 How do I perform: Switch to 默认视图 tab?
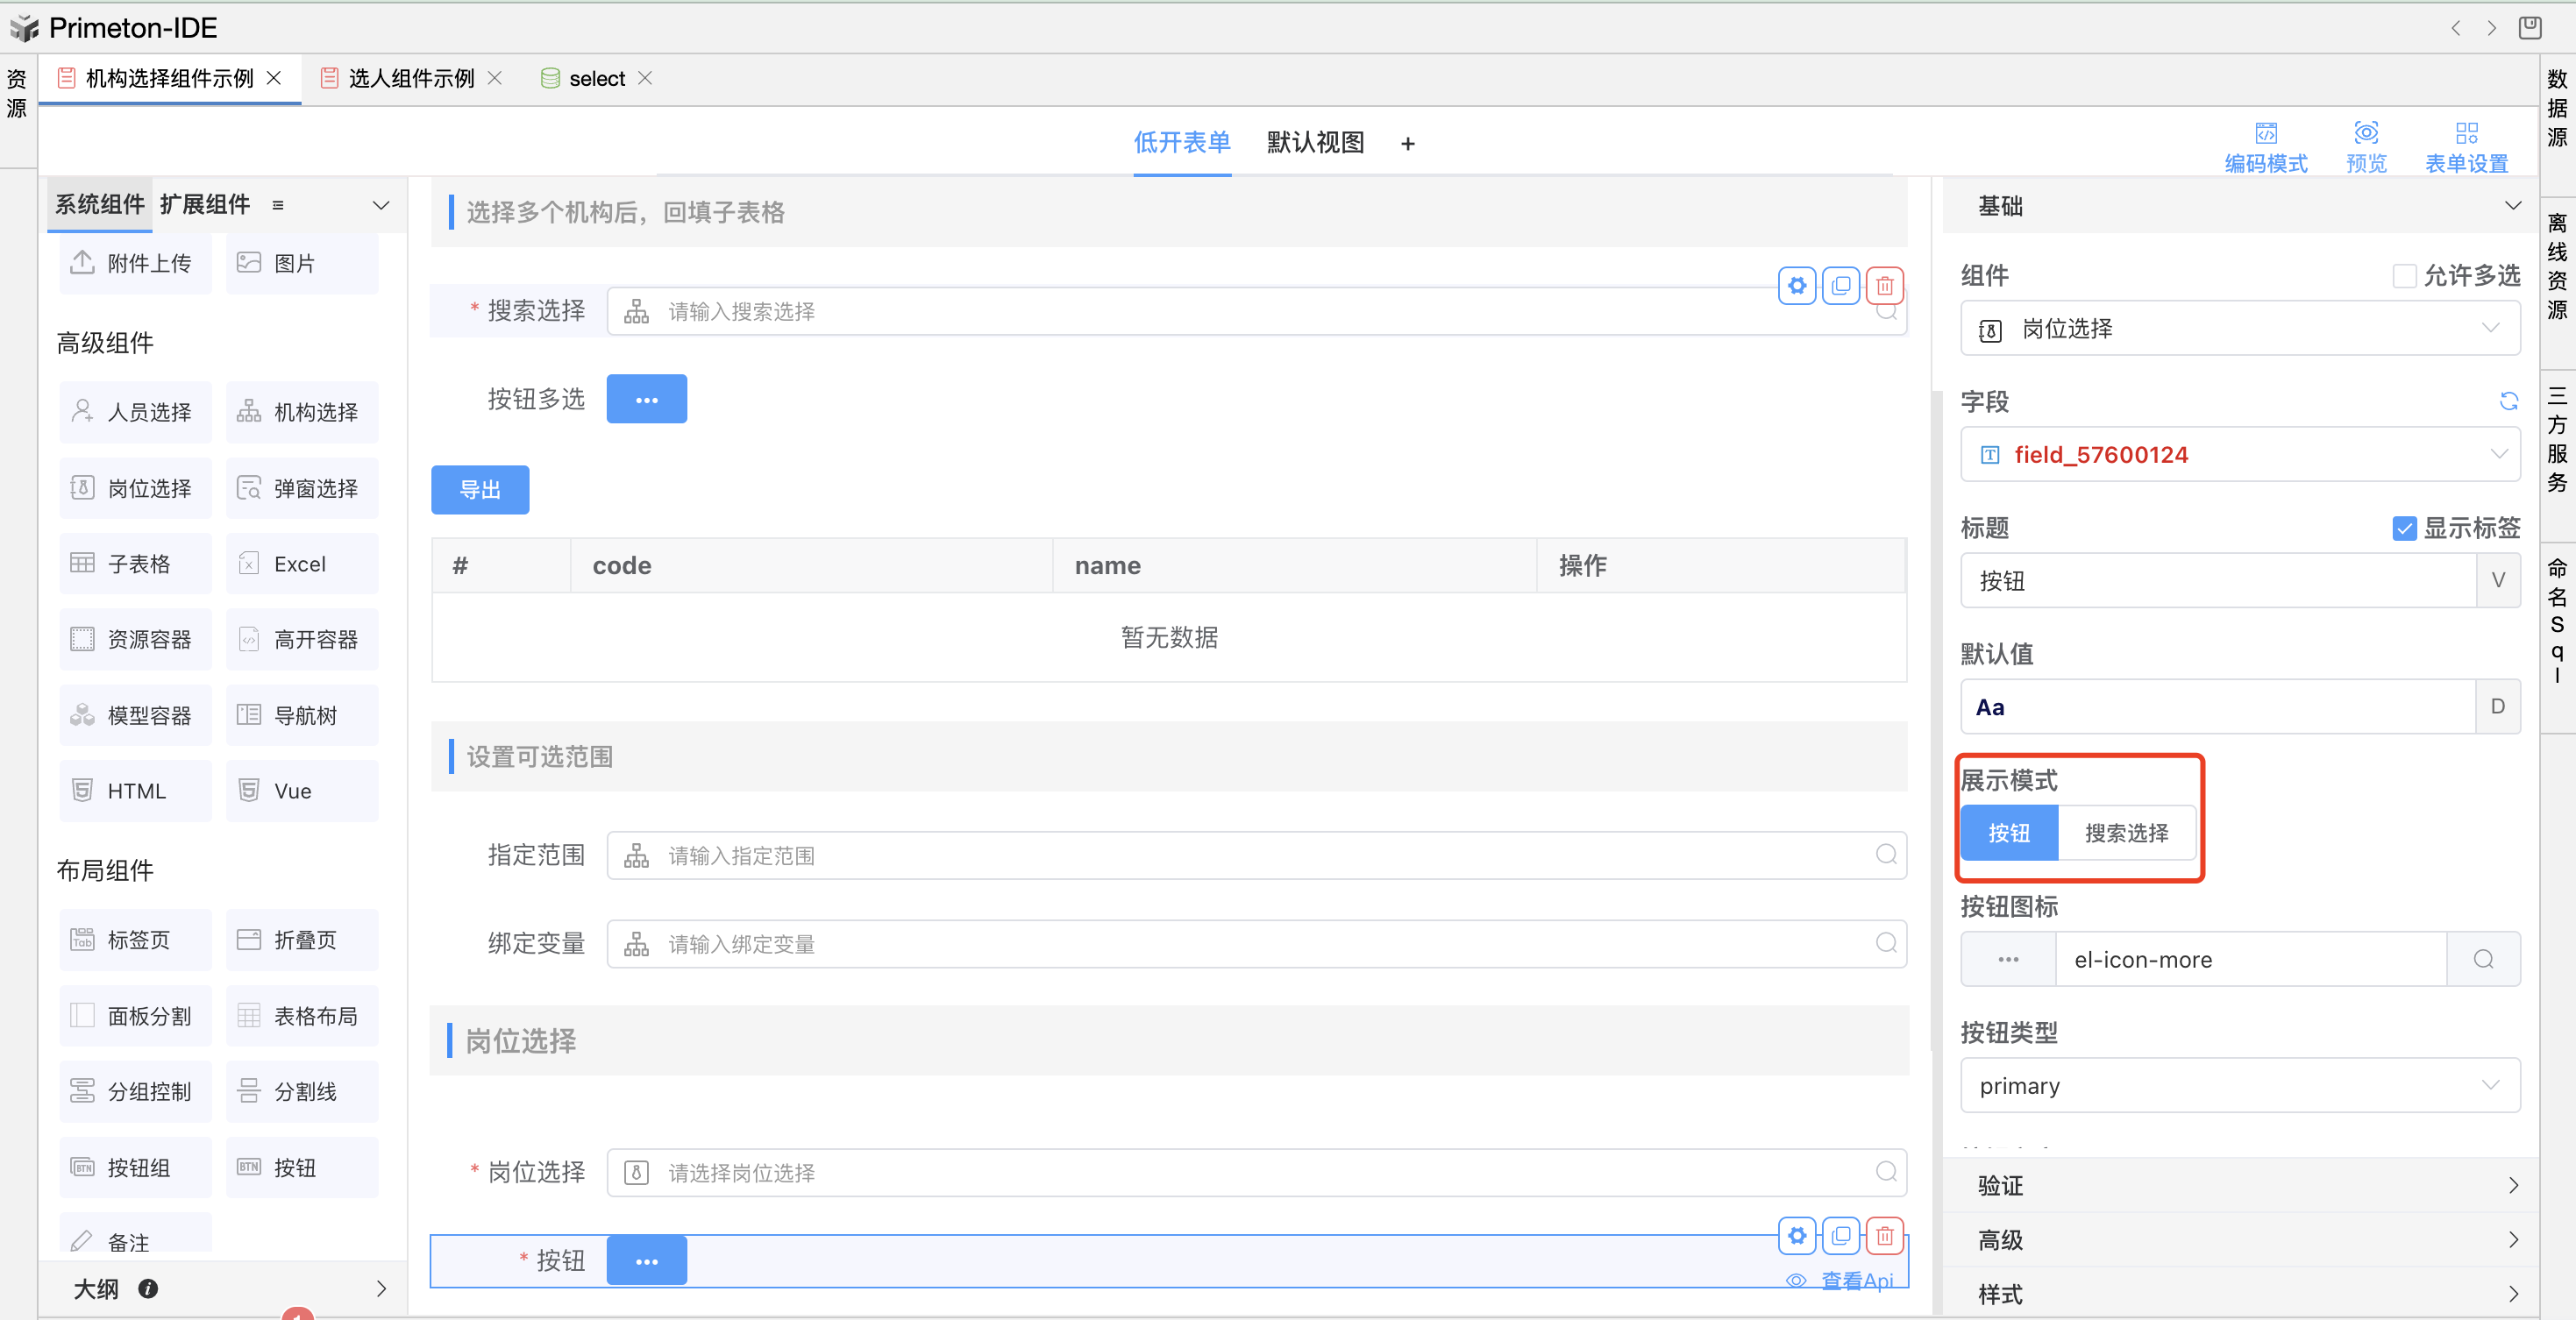1315,143
